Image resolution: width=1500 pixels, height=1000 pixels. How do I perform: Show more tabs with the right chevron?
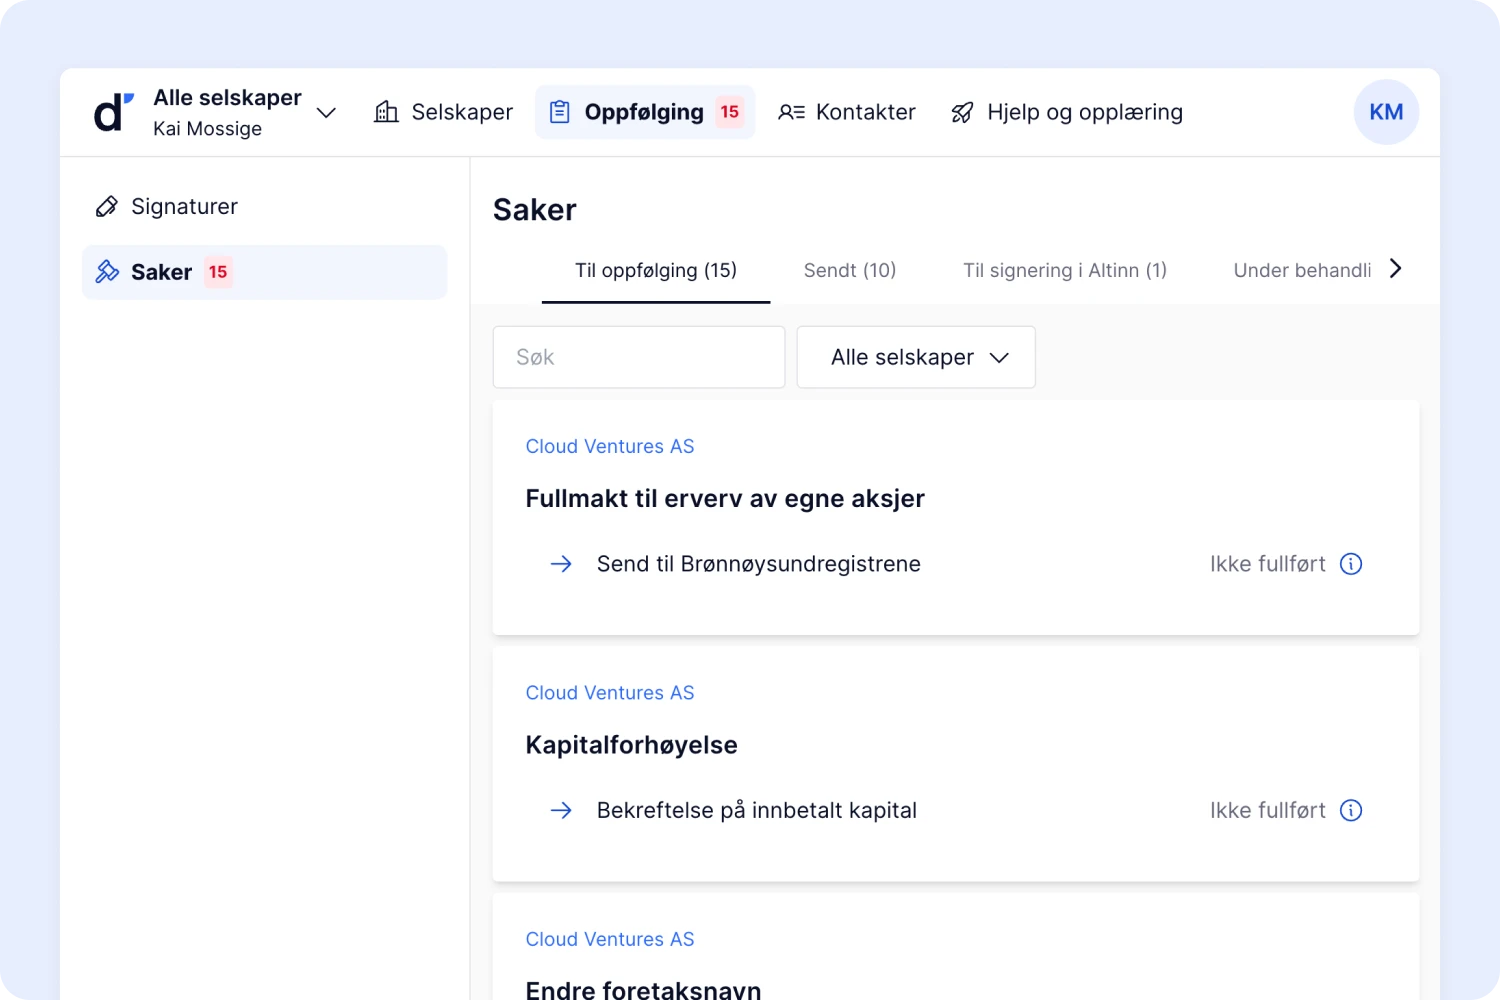(1396, 269)
